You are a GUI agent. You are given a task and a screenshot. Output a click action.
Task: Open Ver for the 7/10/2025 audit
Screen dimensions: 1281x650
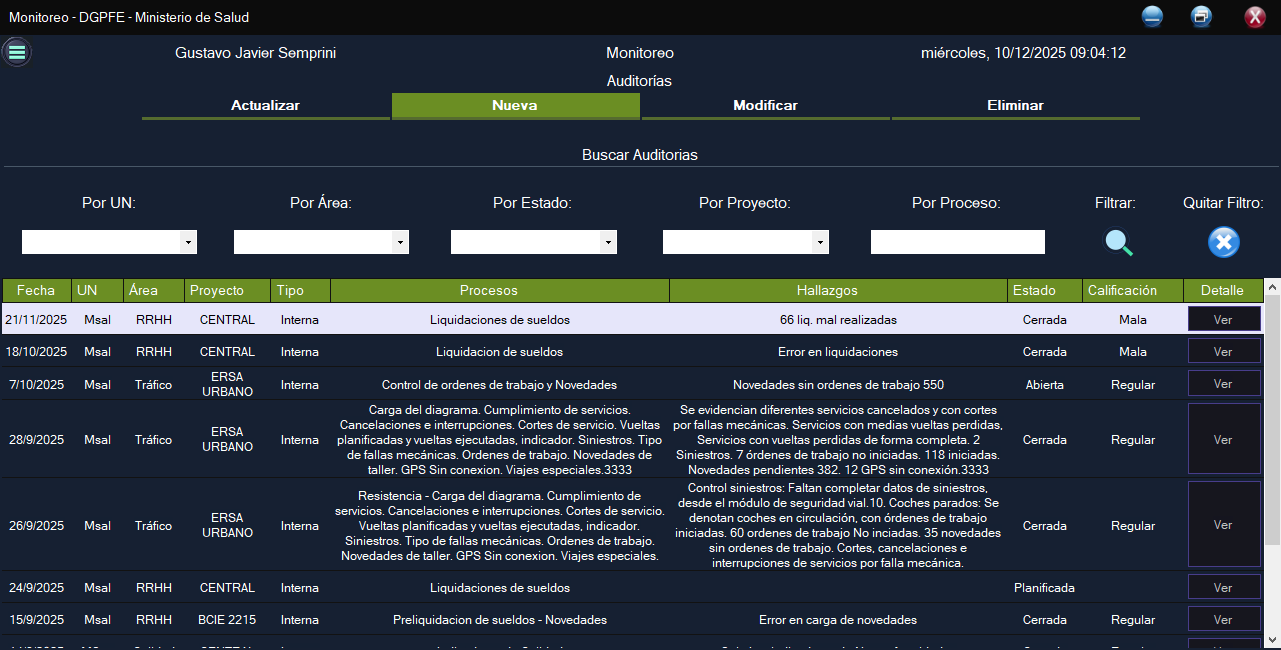point(1223,384)
